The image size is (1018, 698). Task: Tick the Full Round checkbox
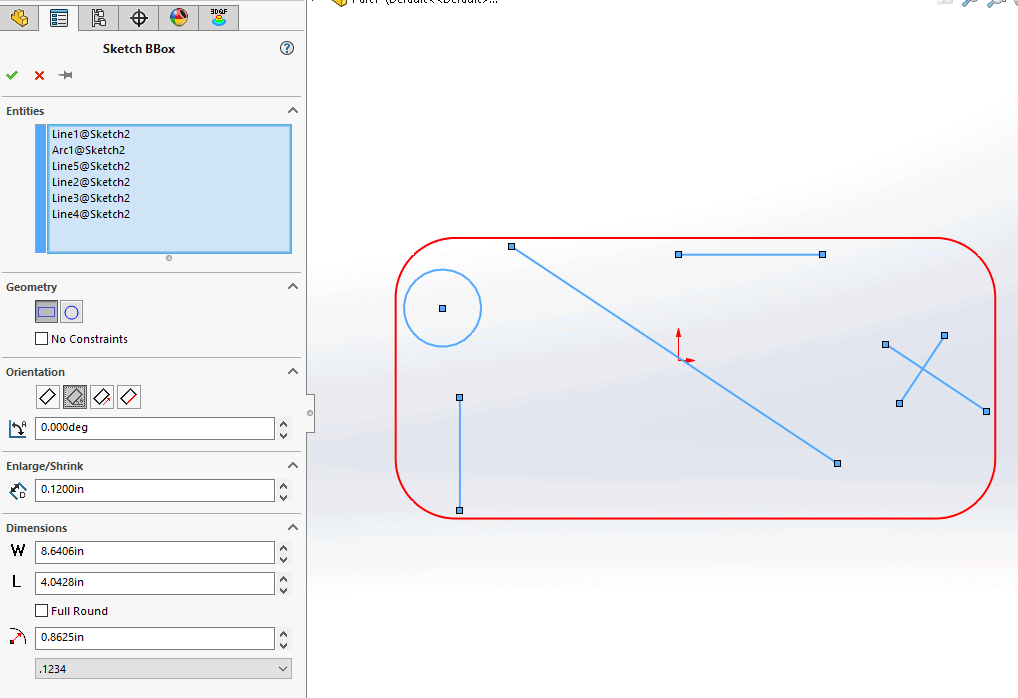tap(42, 611)
